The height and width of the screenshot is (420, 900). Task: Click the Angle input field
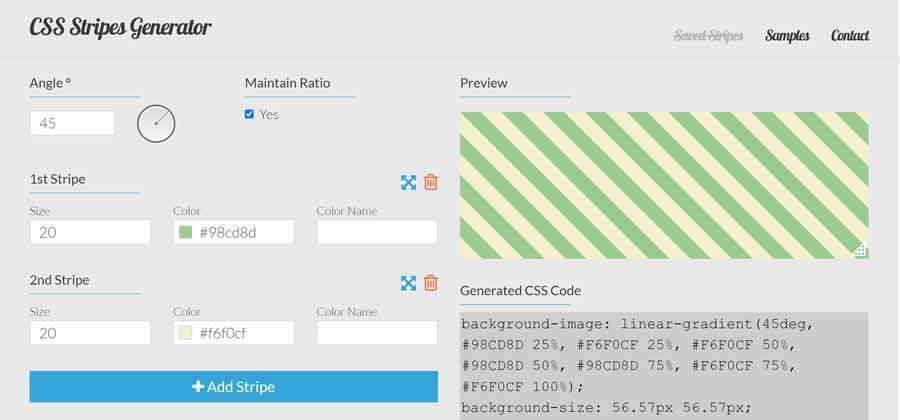(72, 123)
